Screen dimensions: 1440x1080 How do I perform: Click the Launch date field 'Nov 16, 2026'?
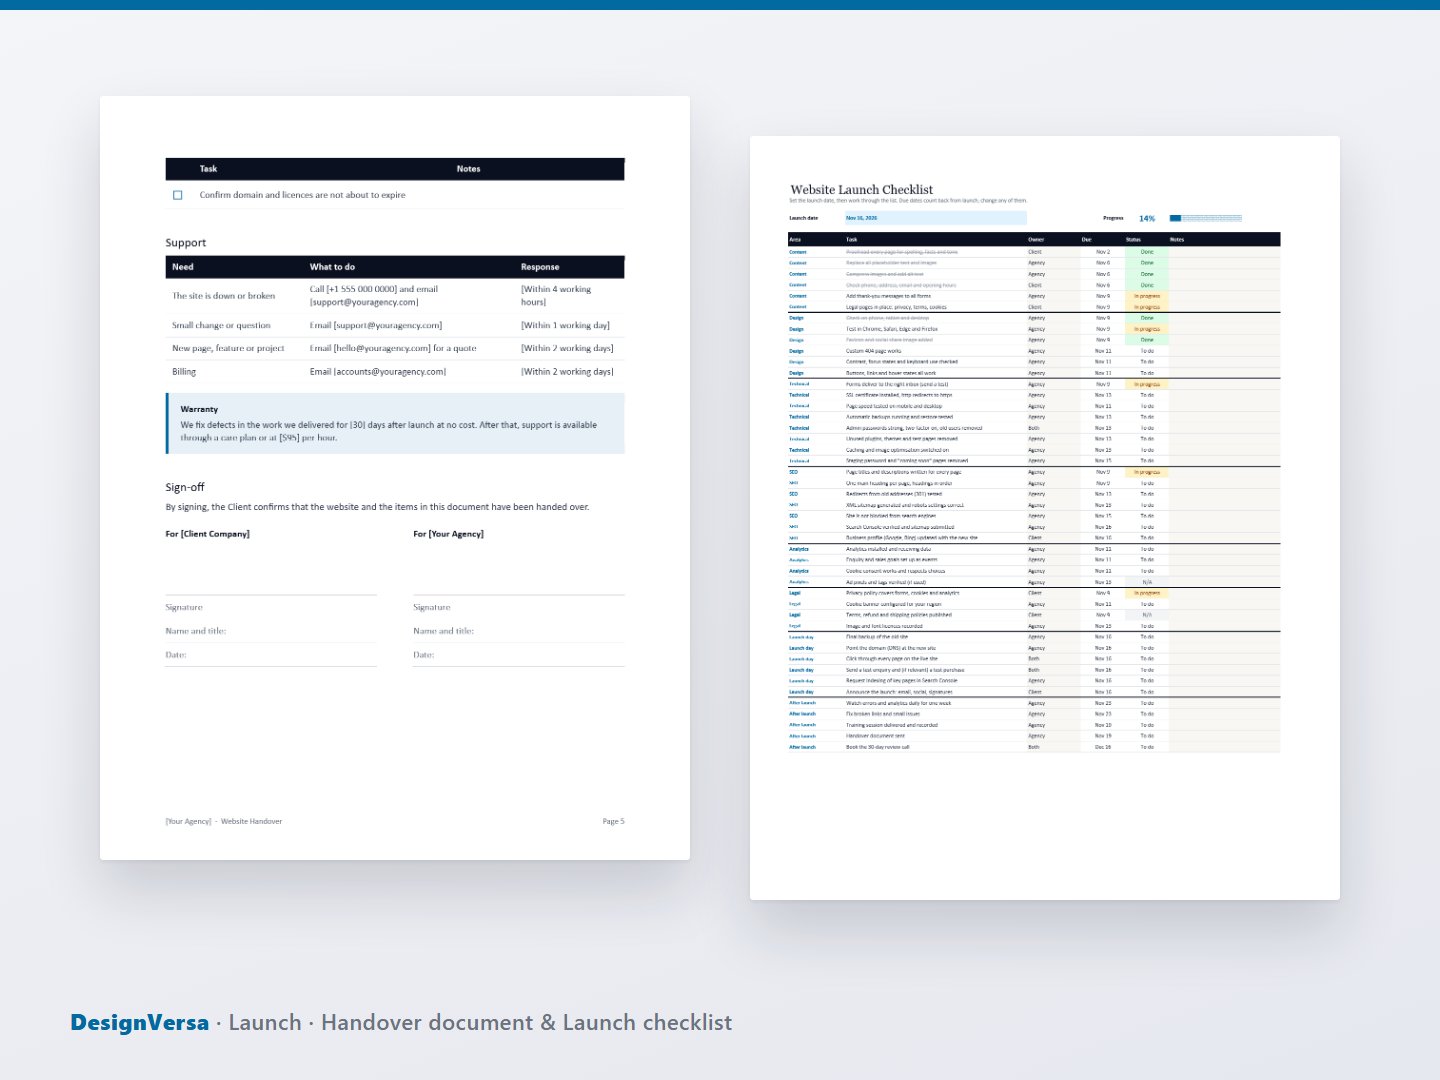pos(935,218)
